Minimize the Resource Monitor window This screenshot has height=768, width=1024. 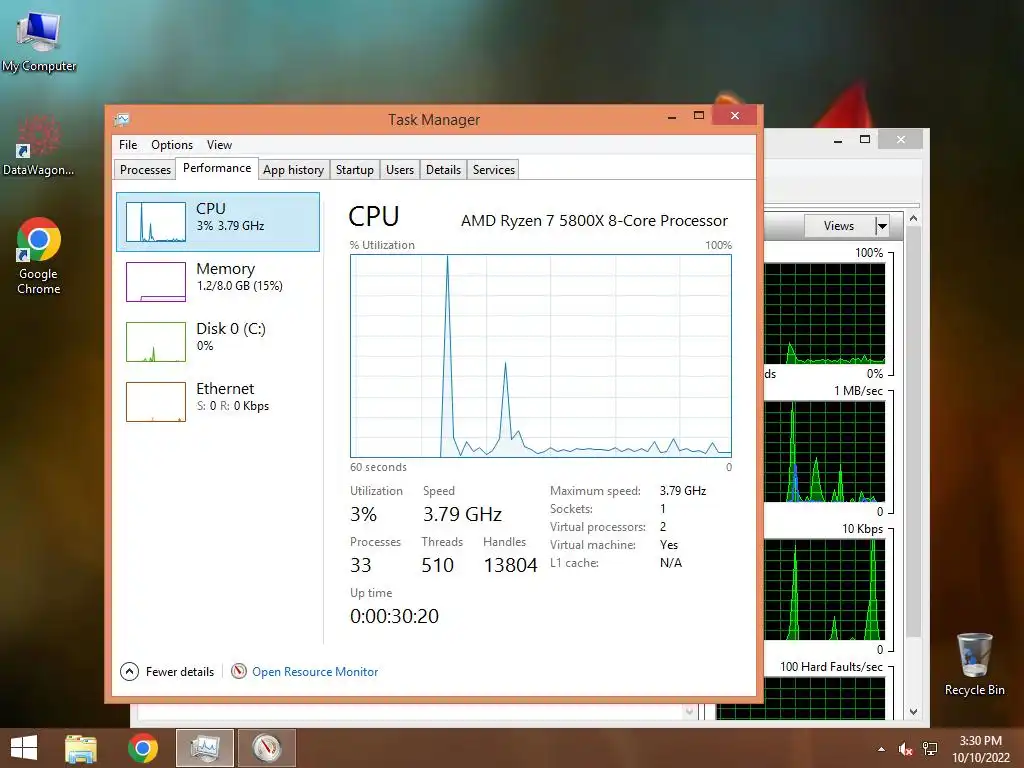[x=838, y=140]
